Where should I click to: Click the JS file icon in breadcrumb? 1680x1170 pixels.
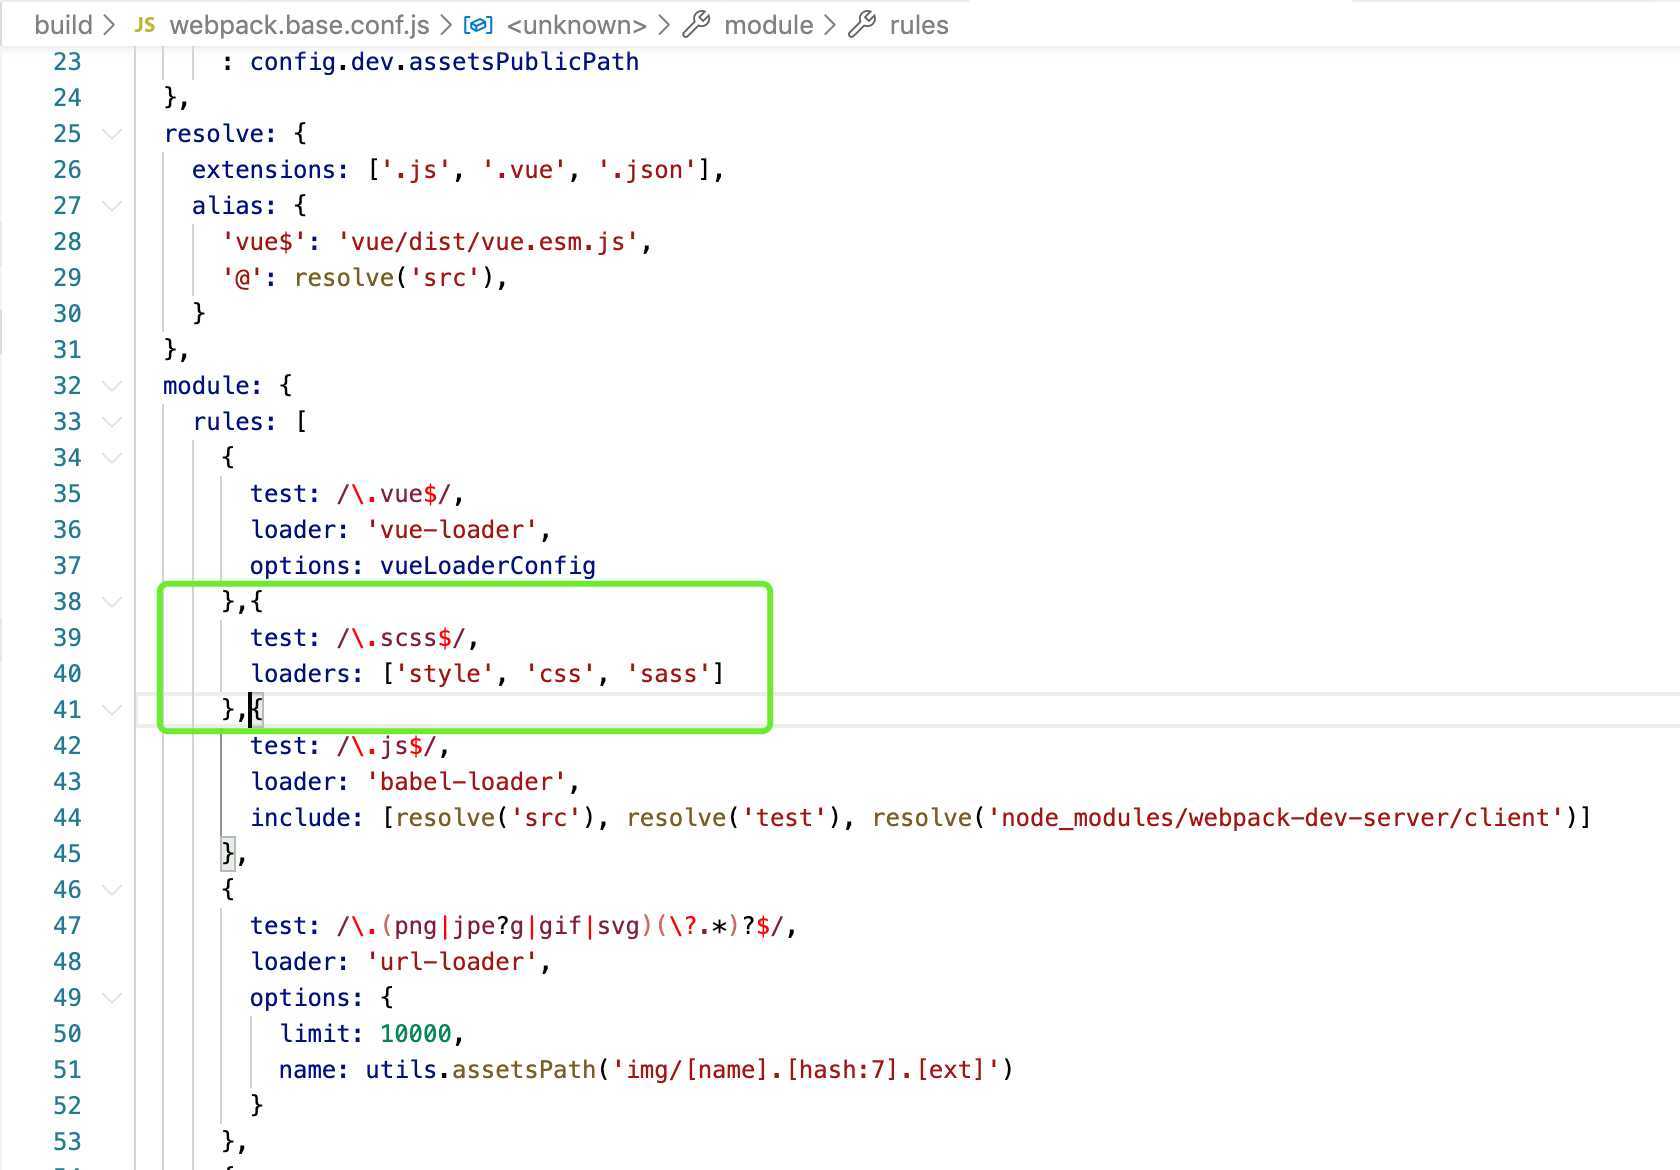pyautogui.click(x=145, y=25)
